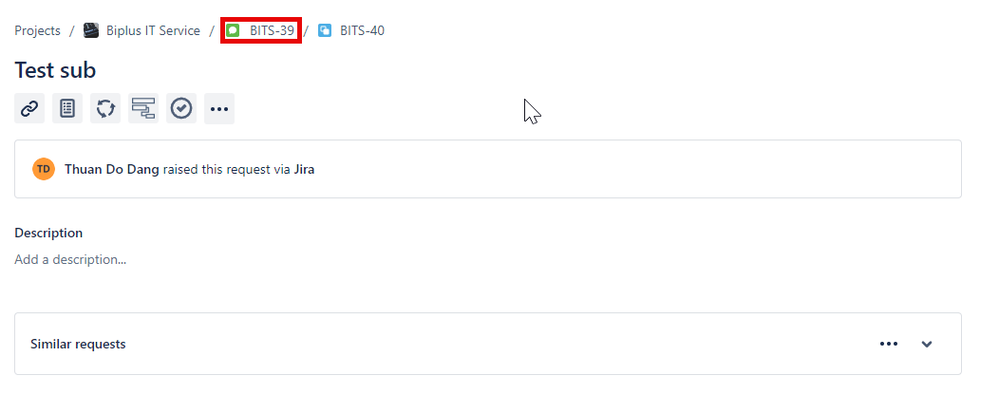Click the circled checkmark icon button
Viewport: 999px width, 393px height.
pyautogui.click(x=182, y=108)
